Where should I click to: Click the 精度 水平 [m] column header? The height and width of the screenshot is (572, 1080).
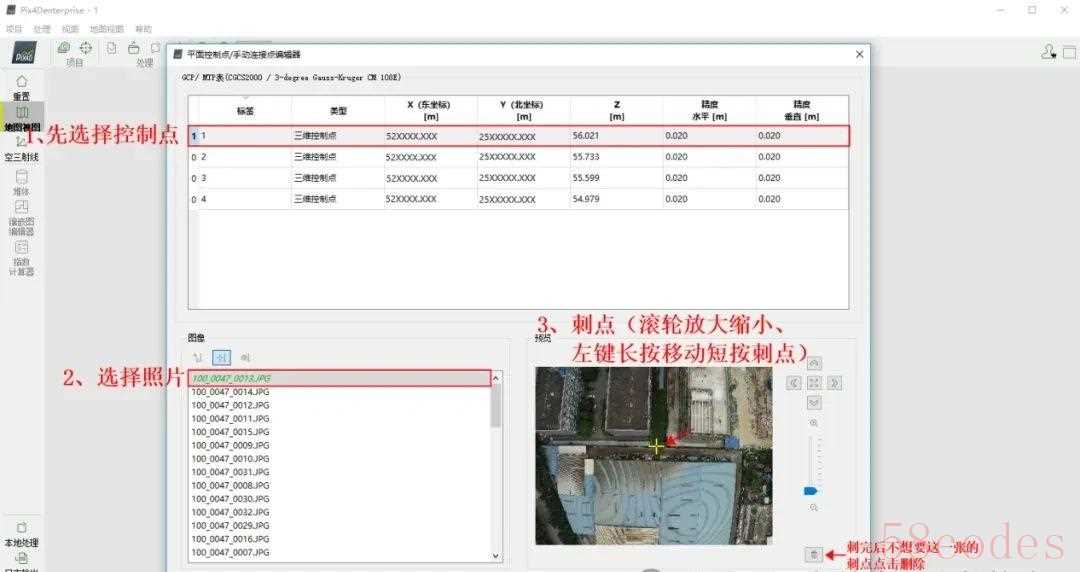coord(709,110)
